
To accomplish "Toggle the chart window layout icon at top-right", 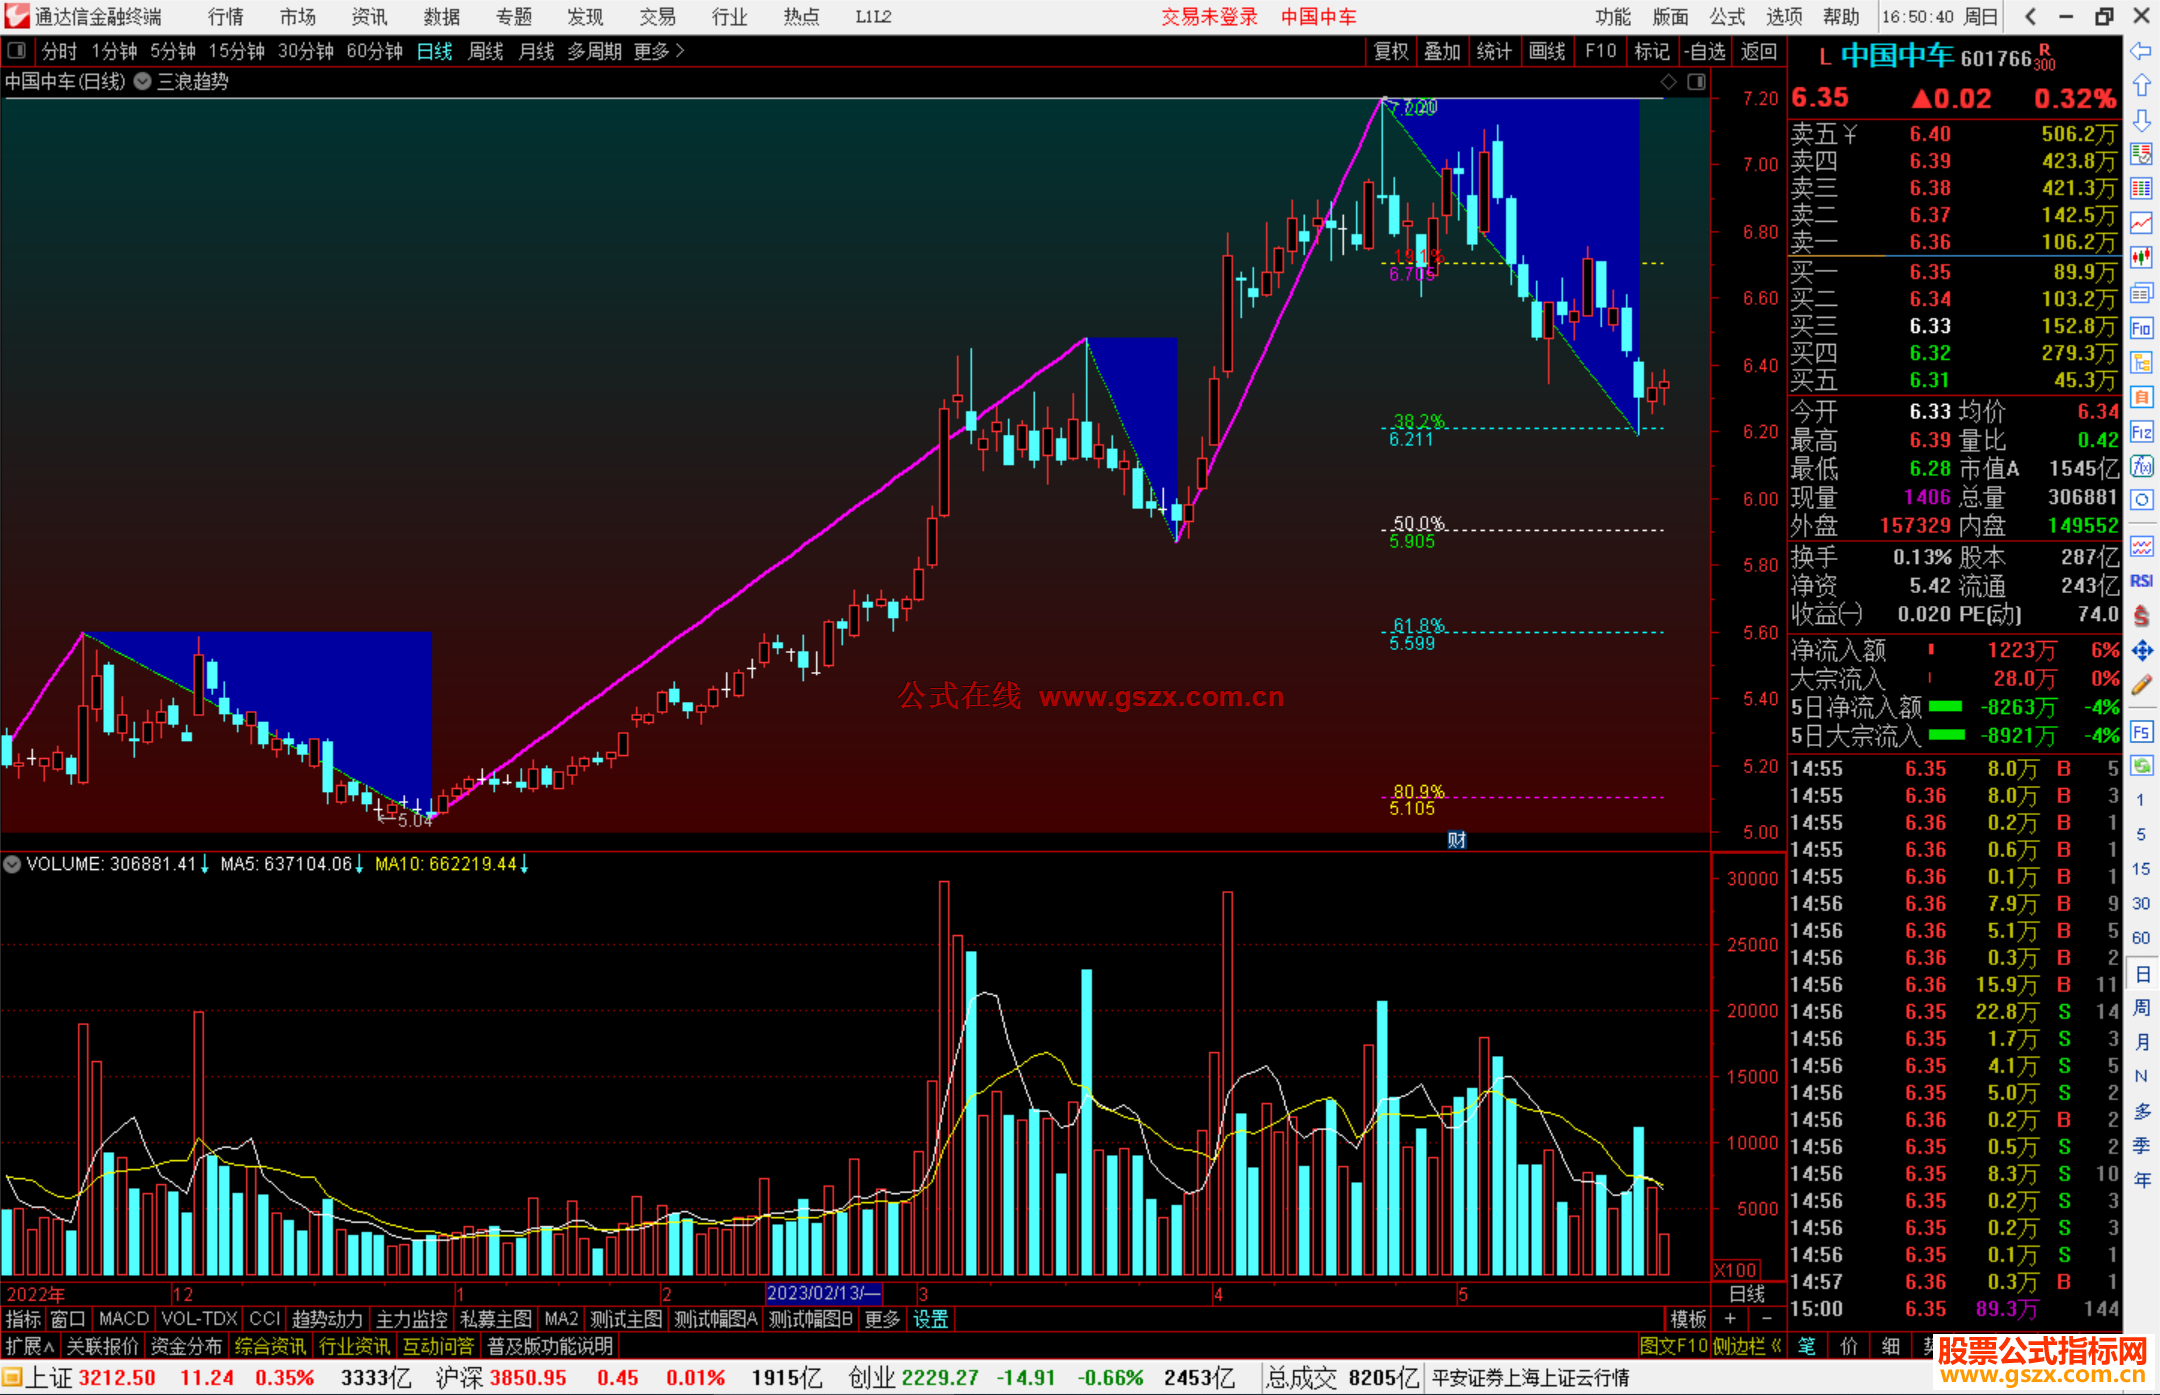I will point(1696,82).
